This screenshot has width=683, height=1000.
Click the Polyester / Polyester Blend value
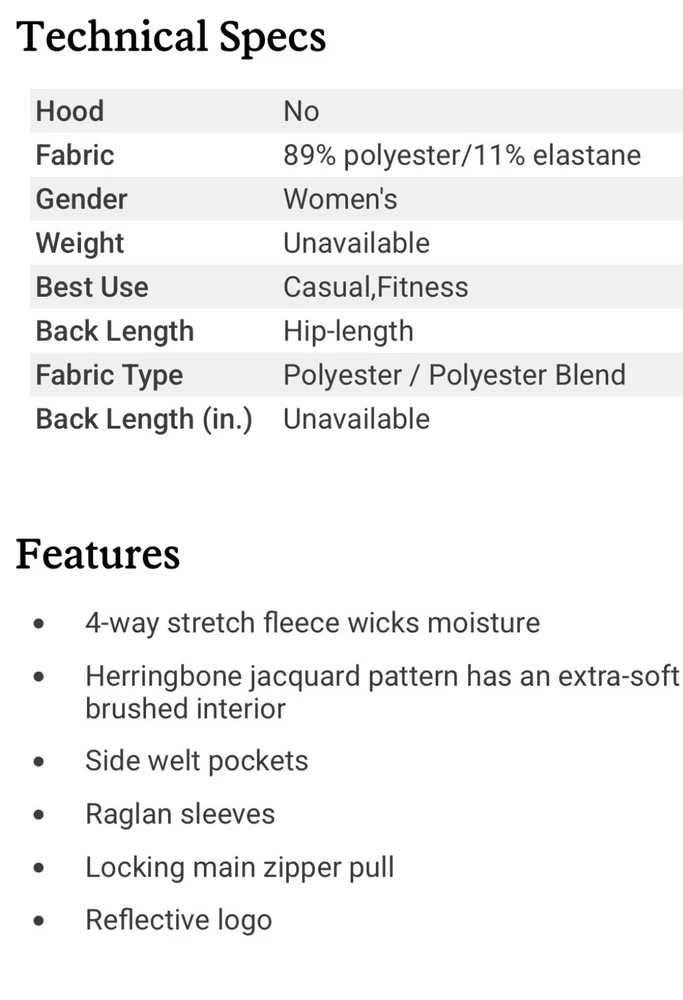point(454,375)
